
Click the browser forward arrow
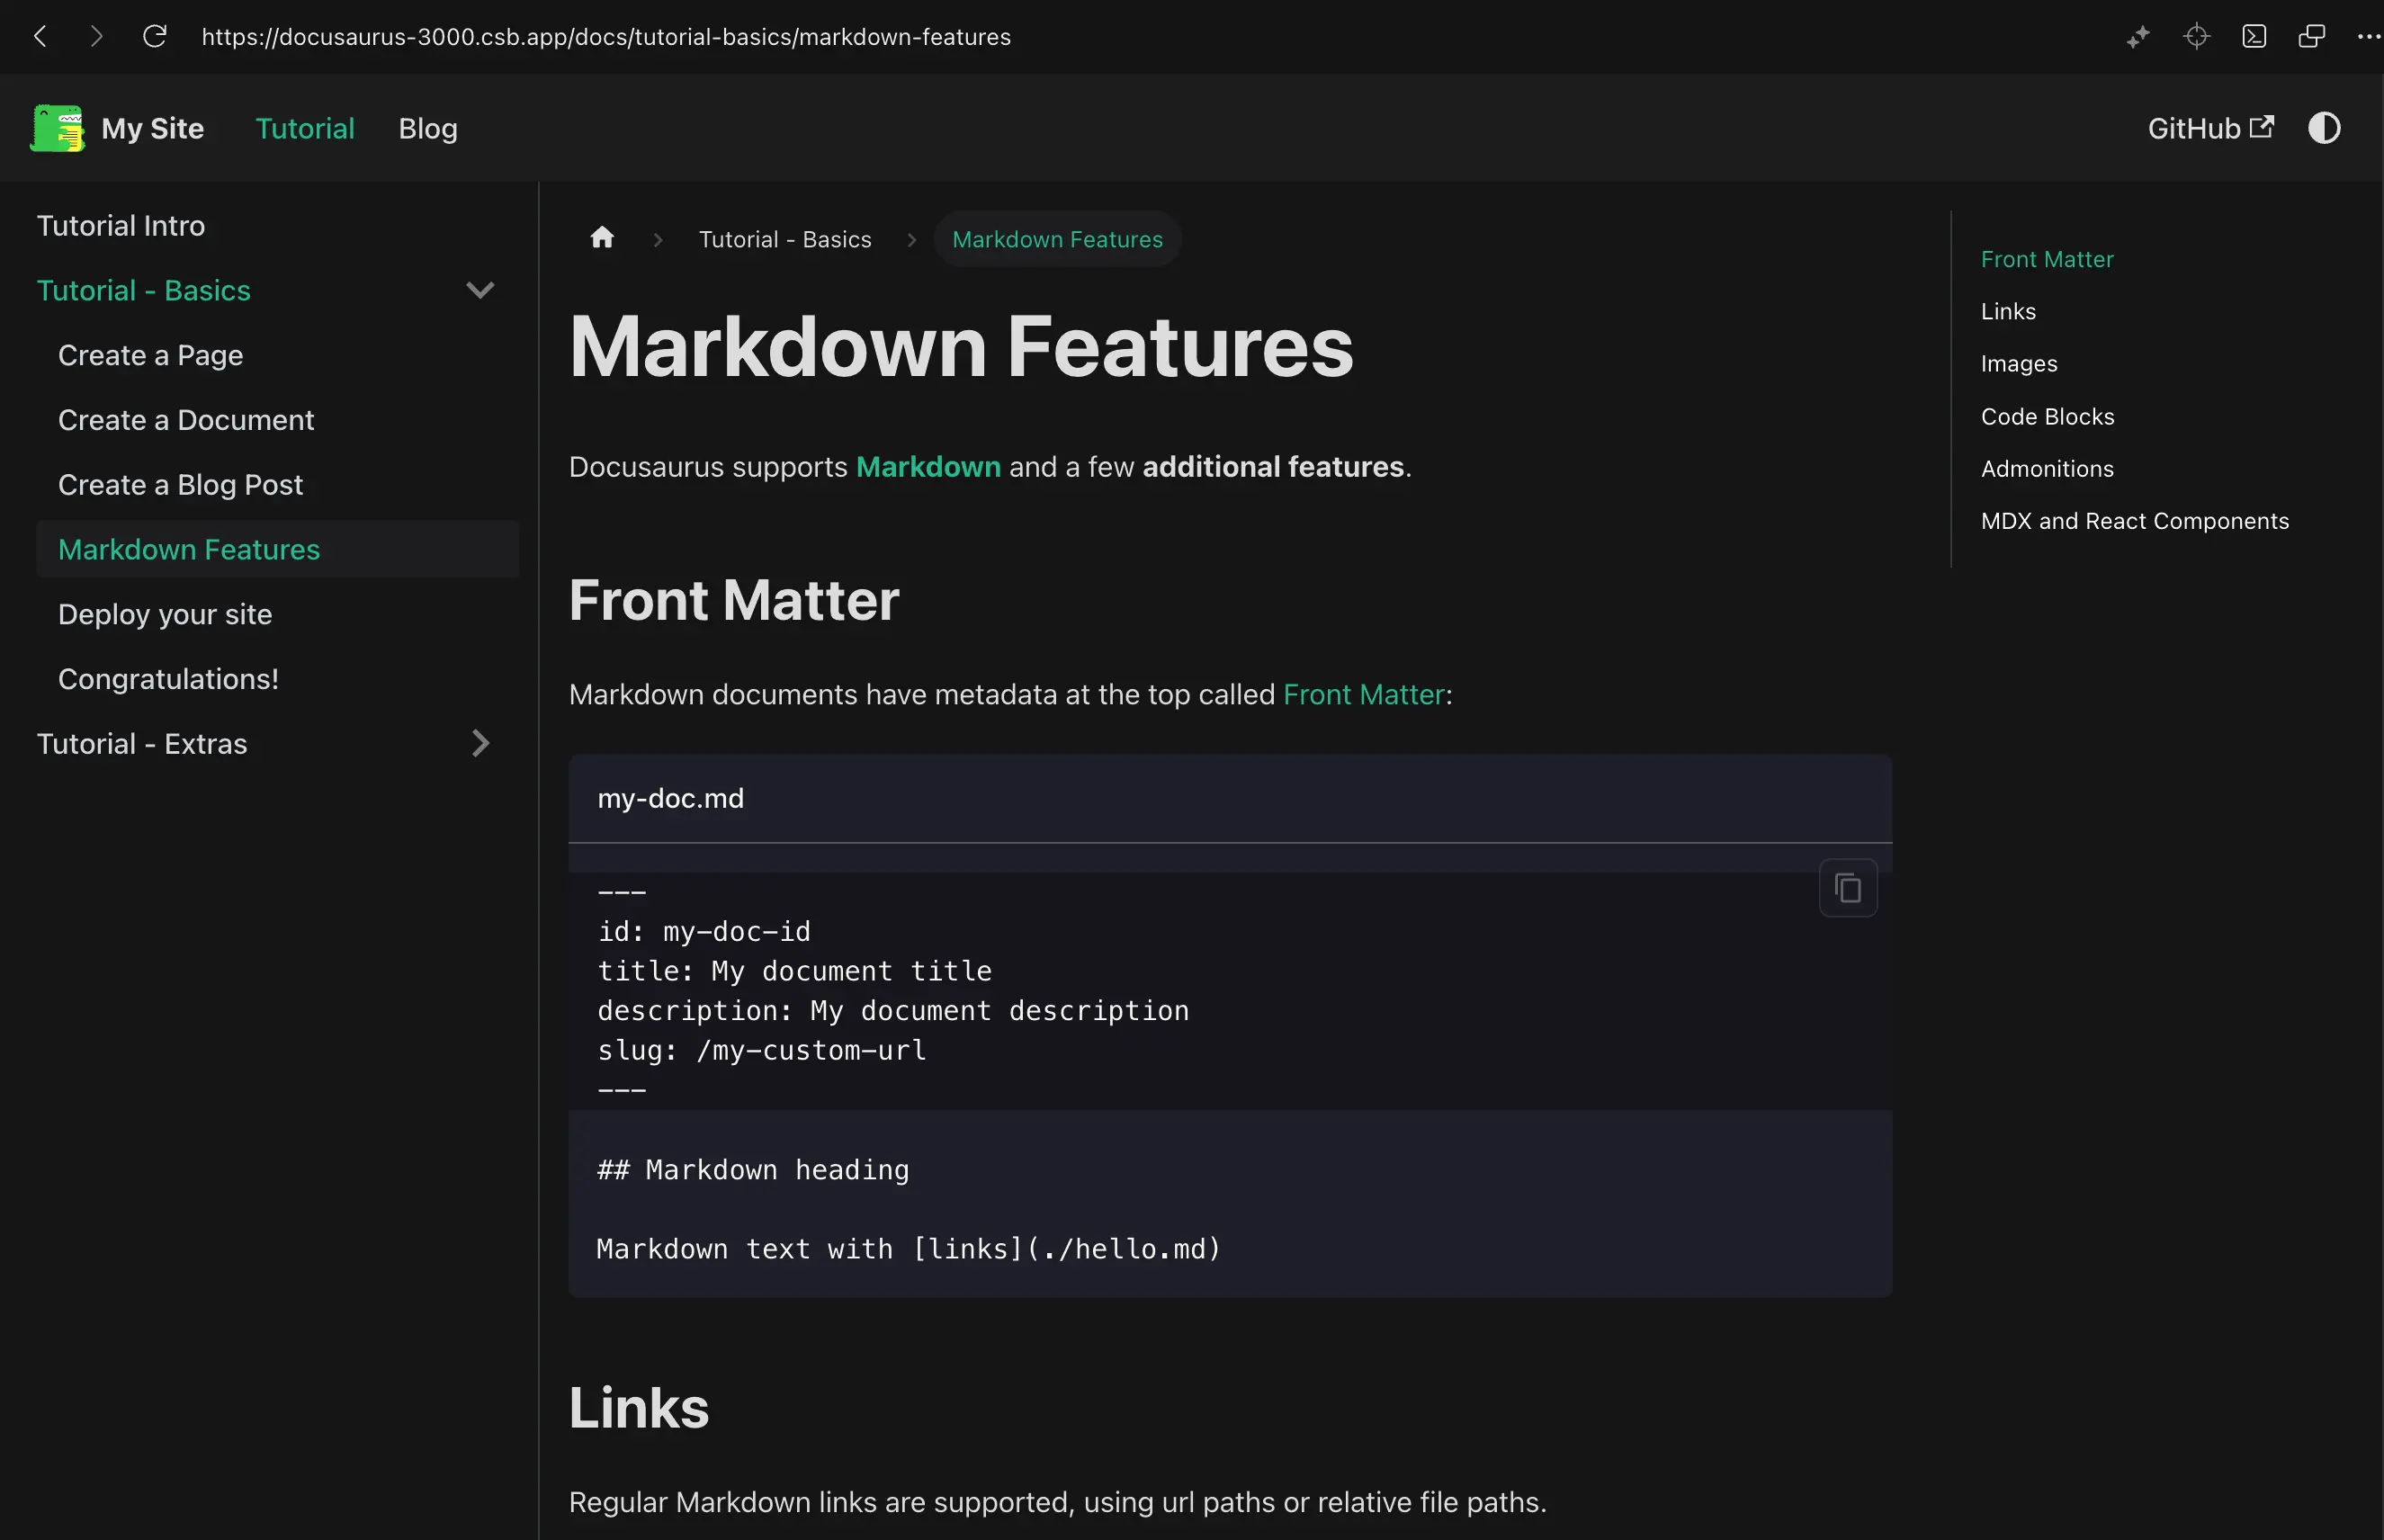click(96, 37)
